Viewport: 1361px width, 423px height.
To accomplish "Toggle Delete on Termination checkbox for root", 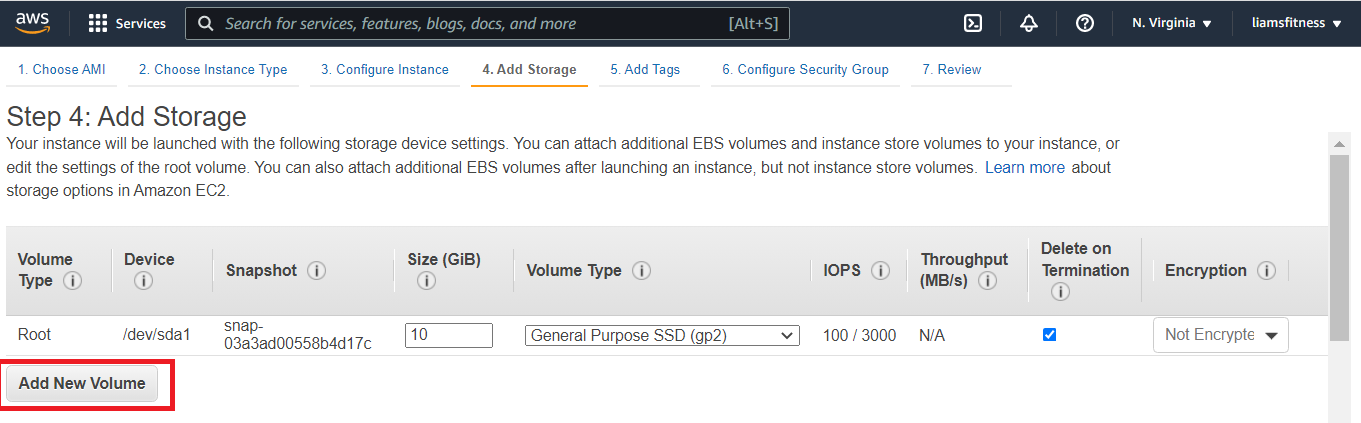I will (1049, 335).
